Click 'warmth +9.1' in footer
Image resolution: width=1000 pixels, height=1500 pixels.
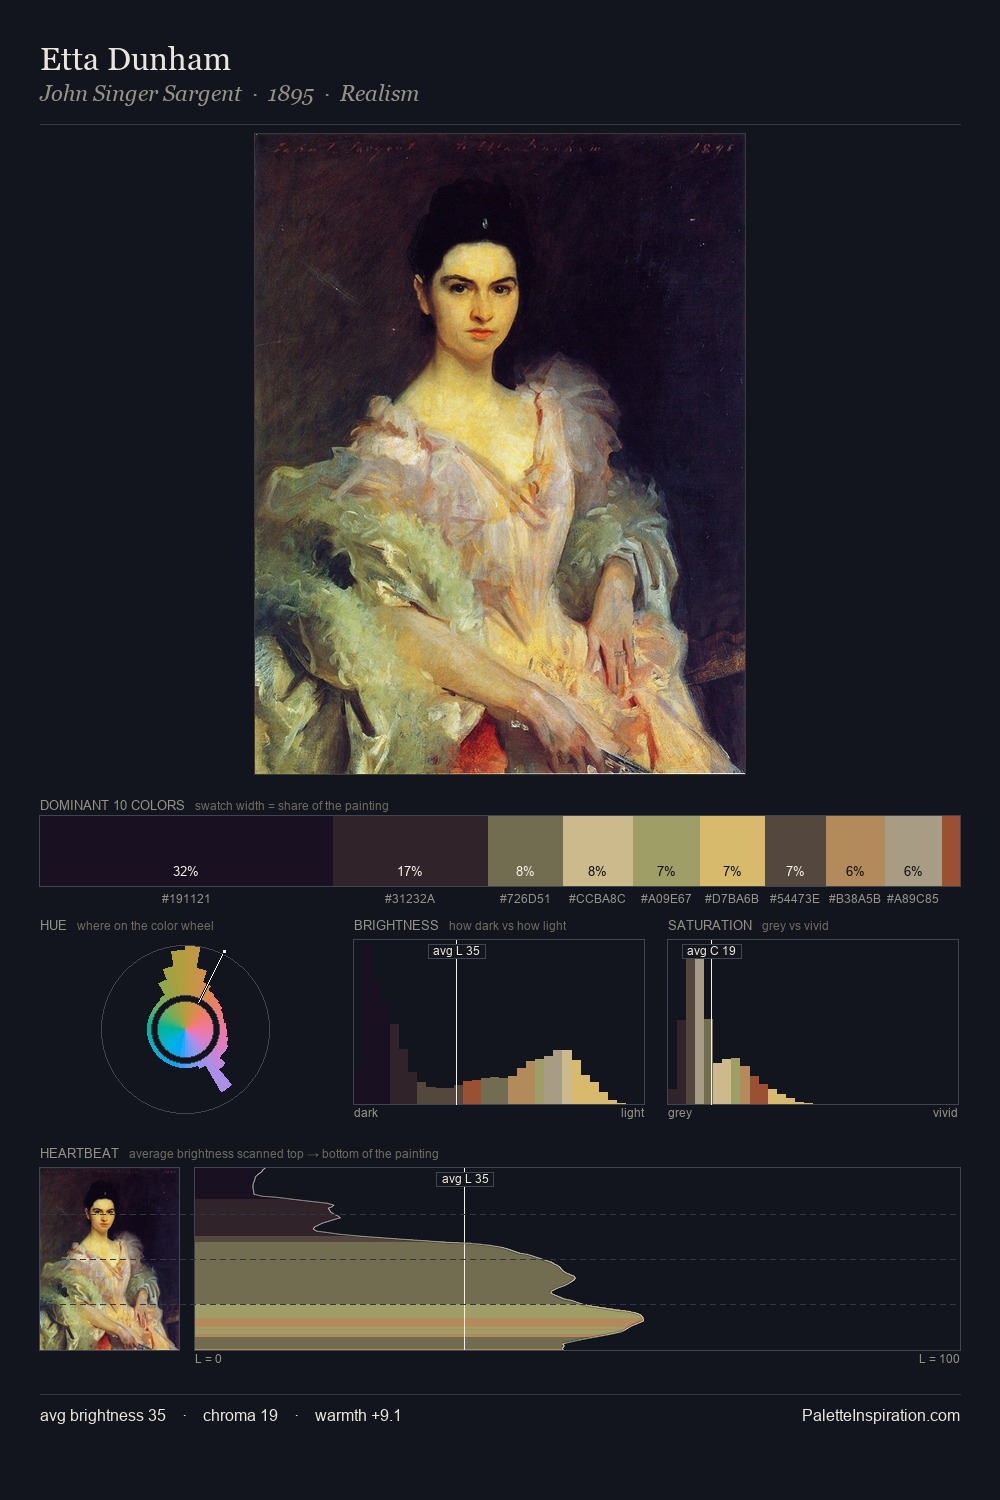tap(358, 1415)
